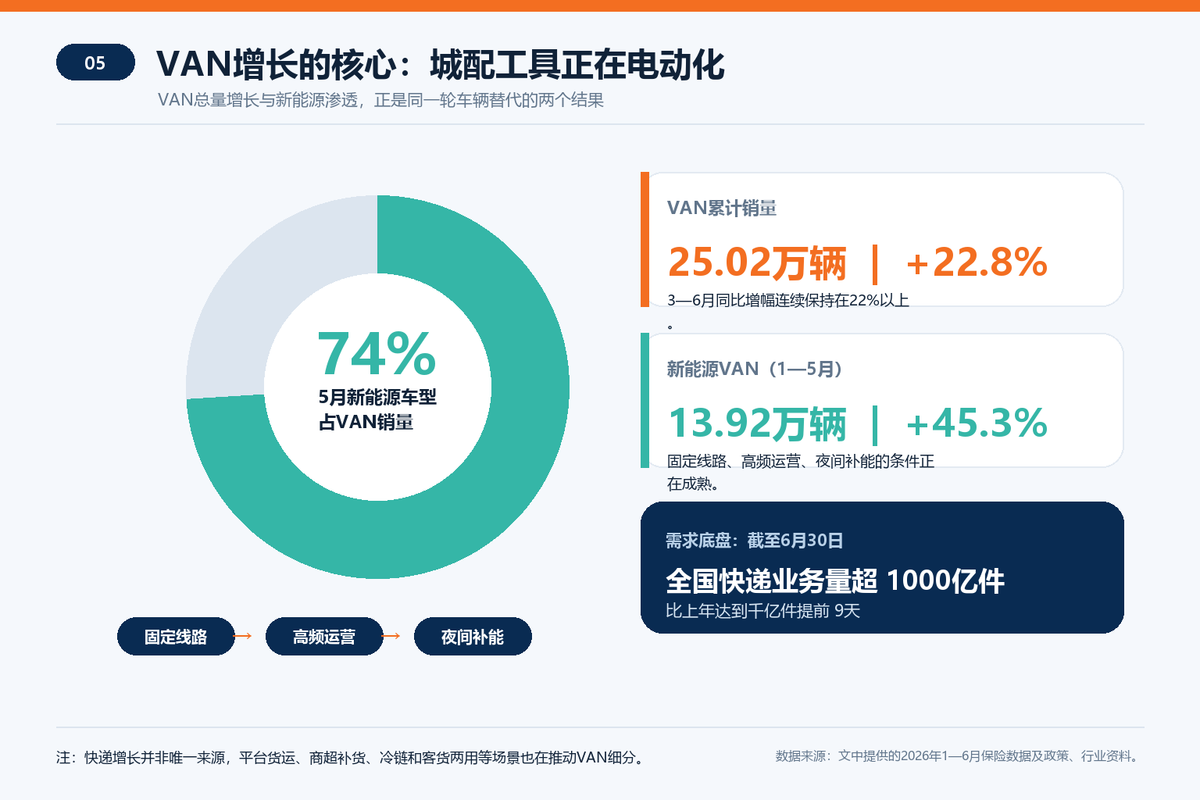Click the text '全国快递业务量超 1000亿件'
The width and height of the screenshot is (1200, 800).
coord(835,581)
